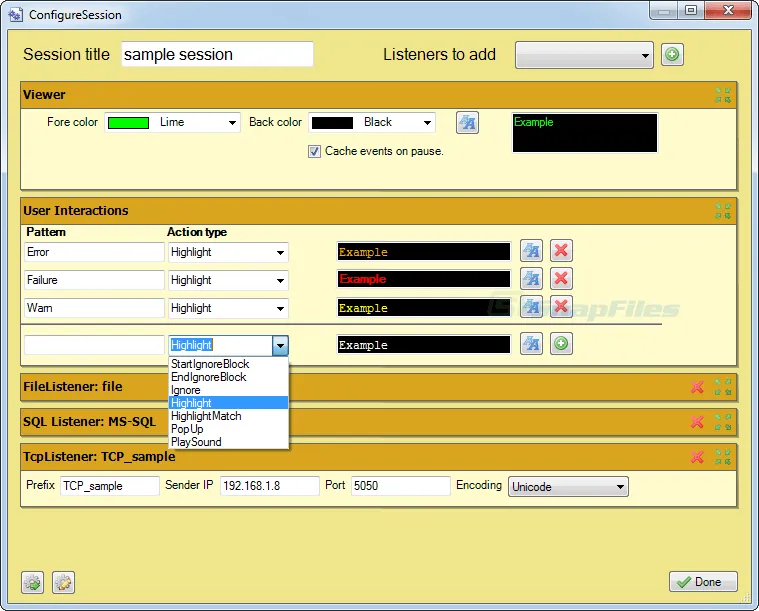Click the gear with pencil icon
This screenshot has width=759, height=611.
[x=63, y=582]
